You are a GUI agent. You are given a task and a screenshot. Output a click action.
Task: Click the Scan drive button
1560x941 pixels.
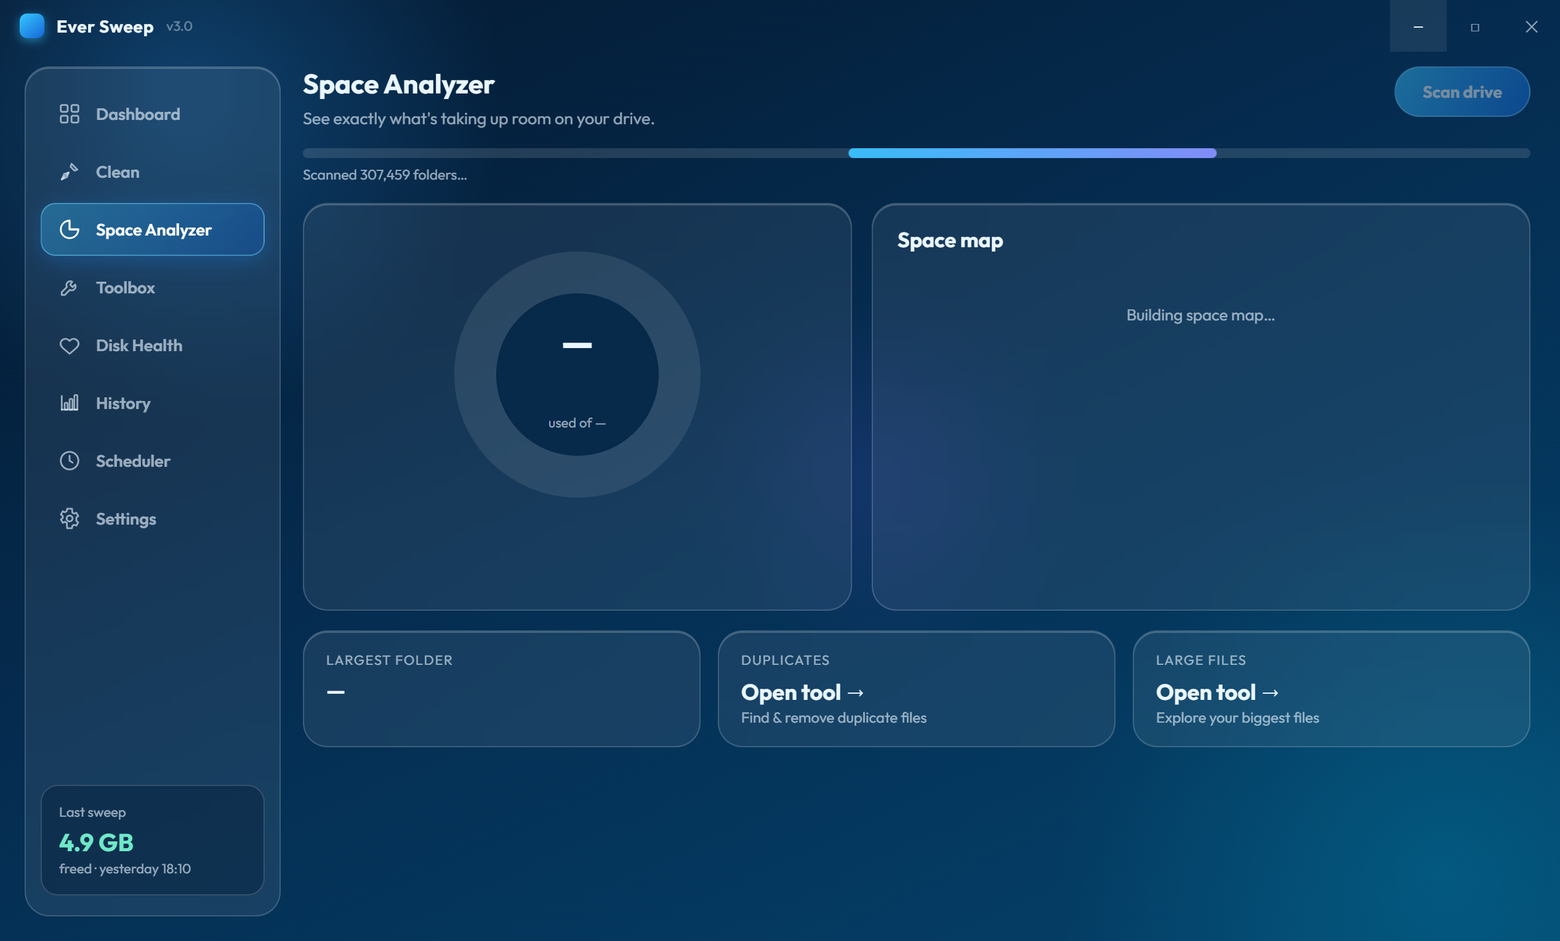(1462, 92)
